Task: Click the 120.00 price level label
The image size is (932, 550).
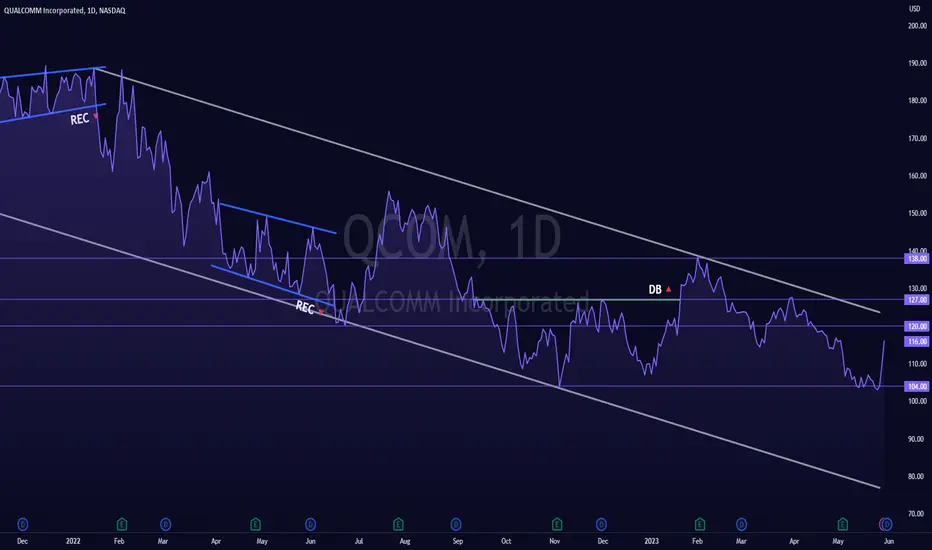Action: coord(916,326)
